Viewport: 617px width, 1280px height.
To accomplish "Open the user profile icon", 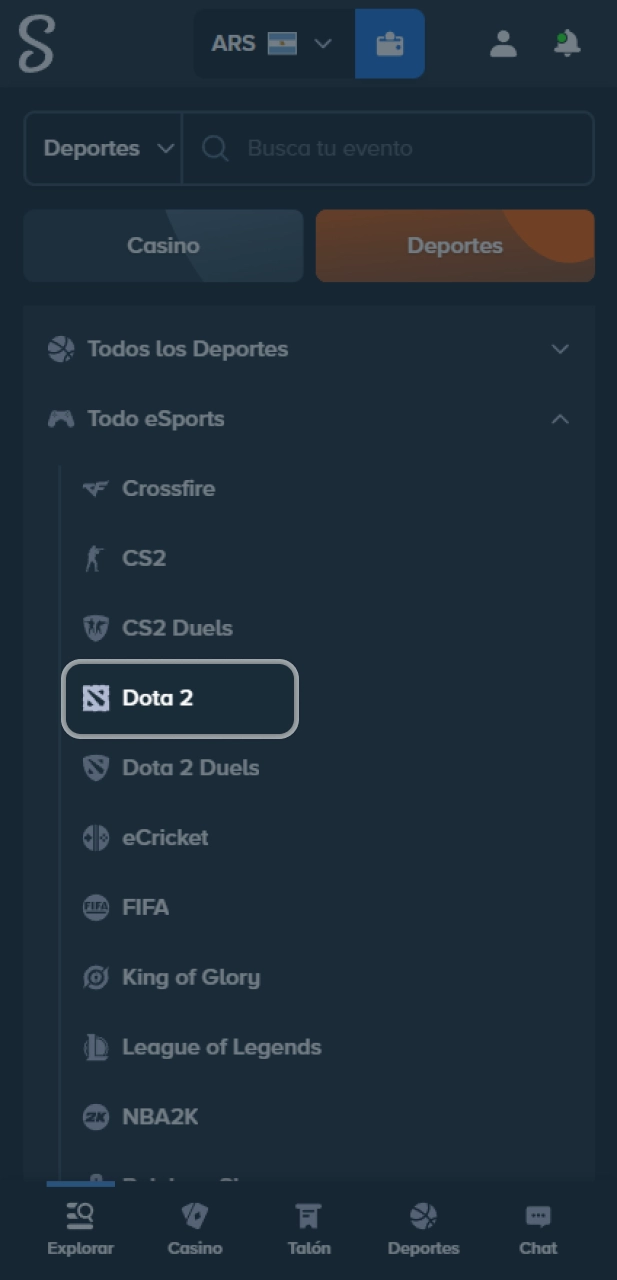I will click(503, 44).
